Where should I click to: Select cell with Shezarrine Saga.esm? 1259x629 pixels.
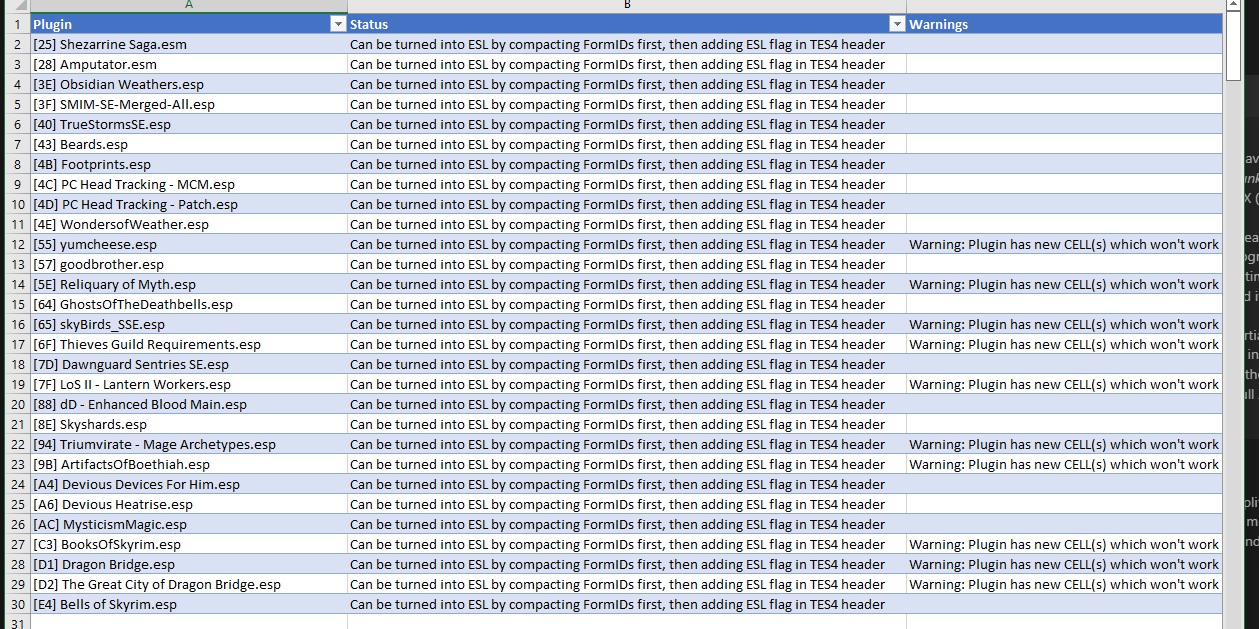point(189,44)
